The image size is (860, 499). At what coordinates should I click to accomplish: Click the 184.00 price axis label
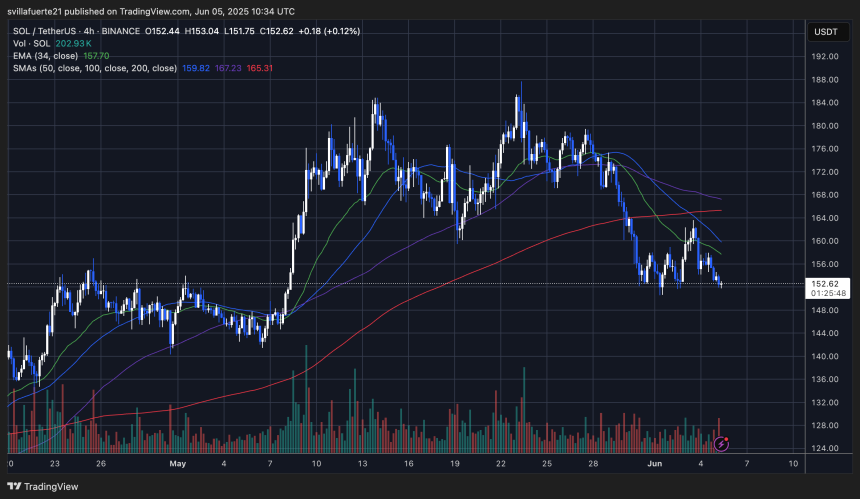tap(825, 102)
